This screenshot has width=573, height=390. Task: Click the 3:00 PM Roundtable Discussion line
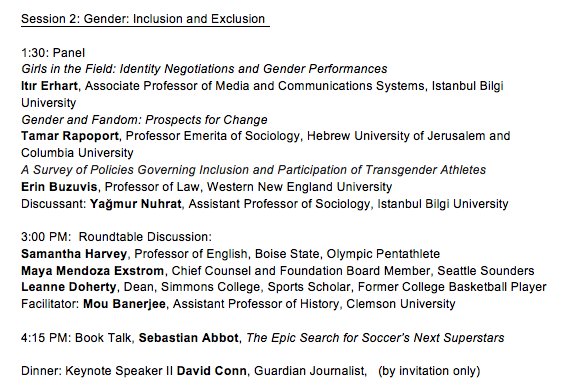116,237
